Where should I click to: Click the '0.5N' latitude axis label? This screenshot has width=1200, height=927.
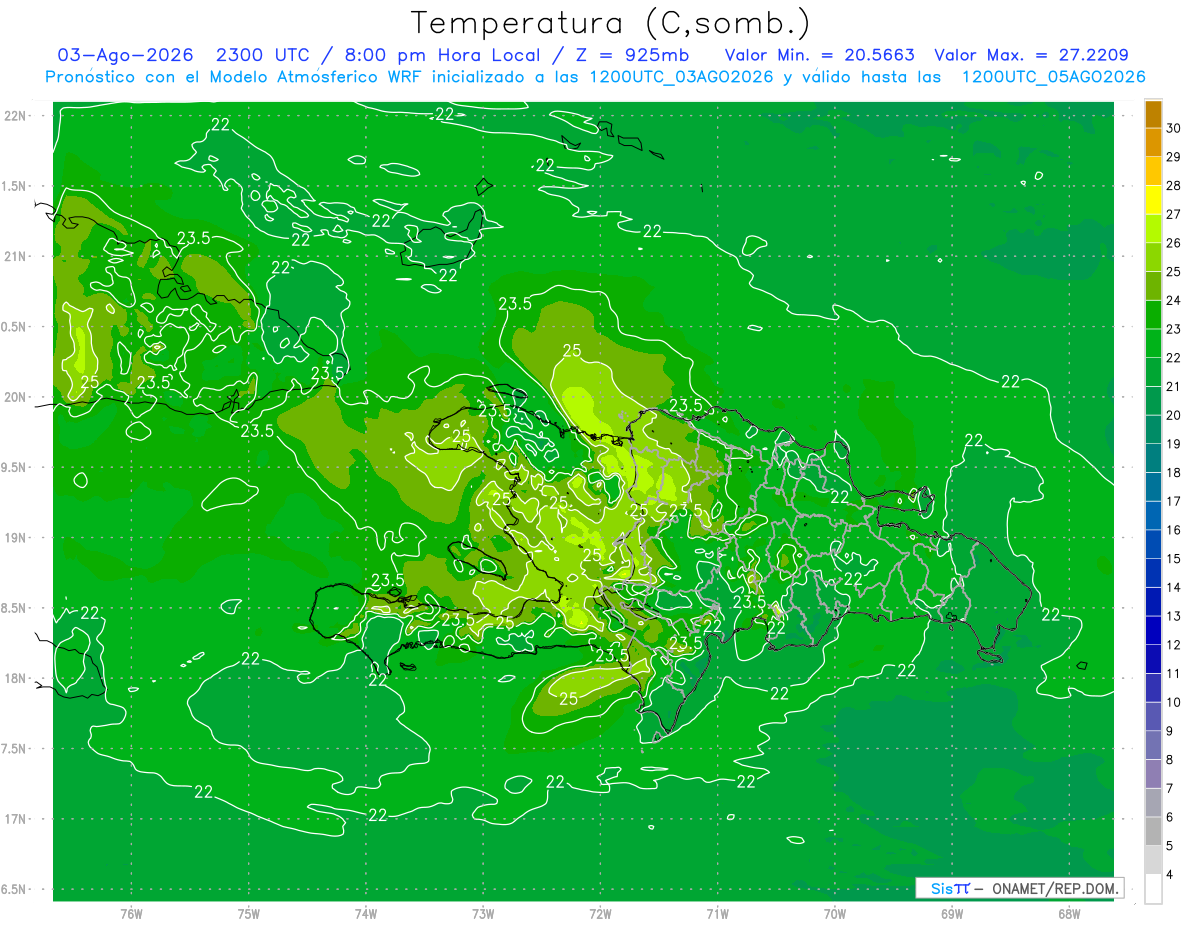coord(15,327)
